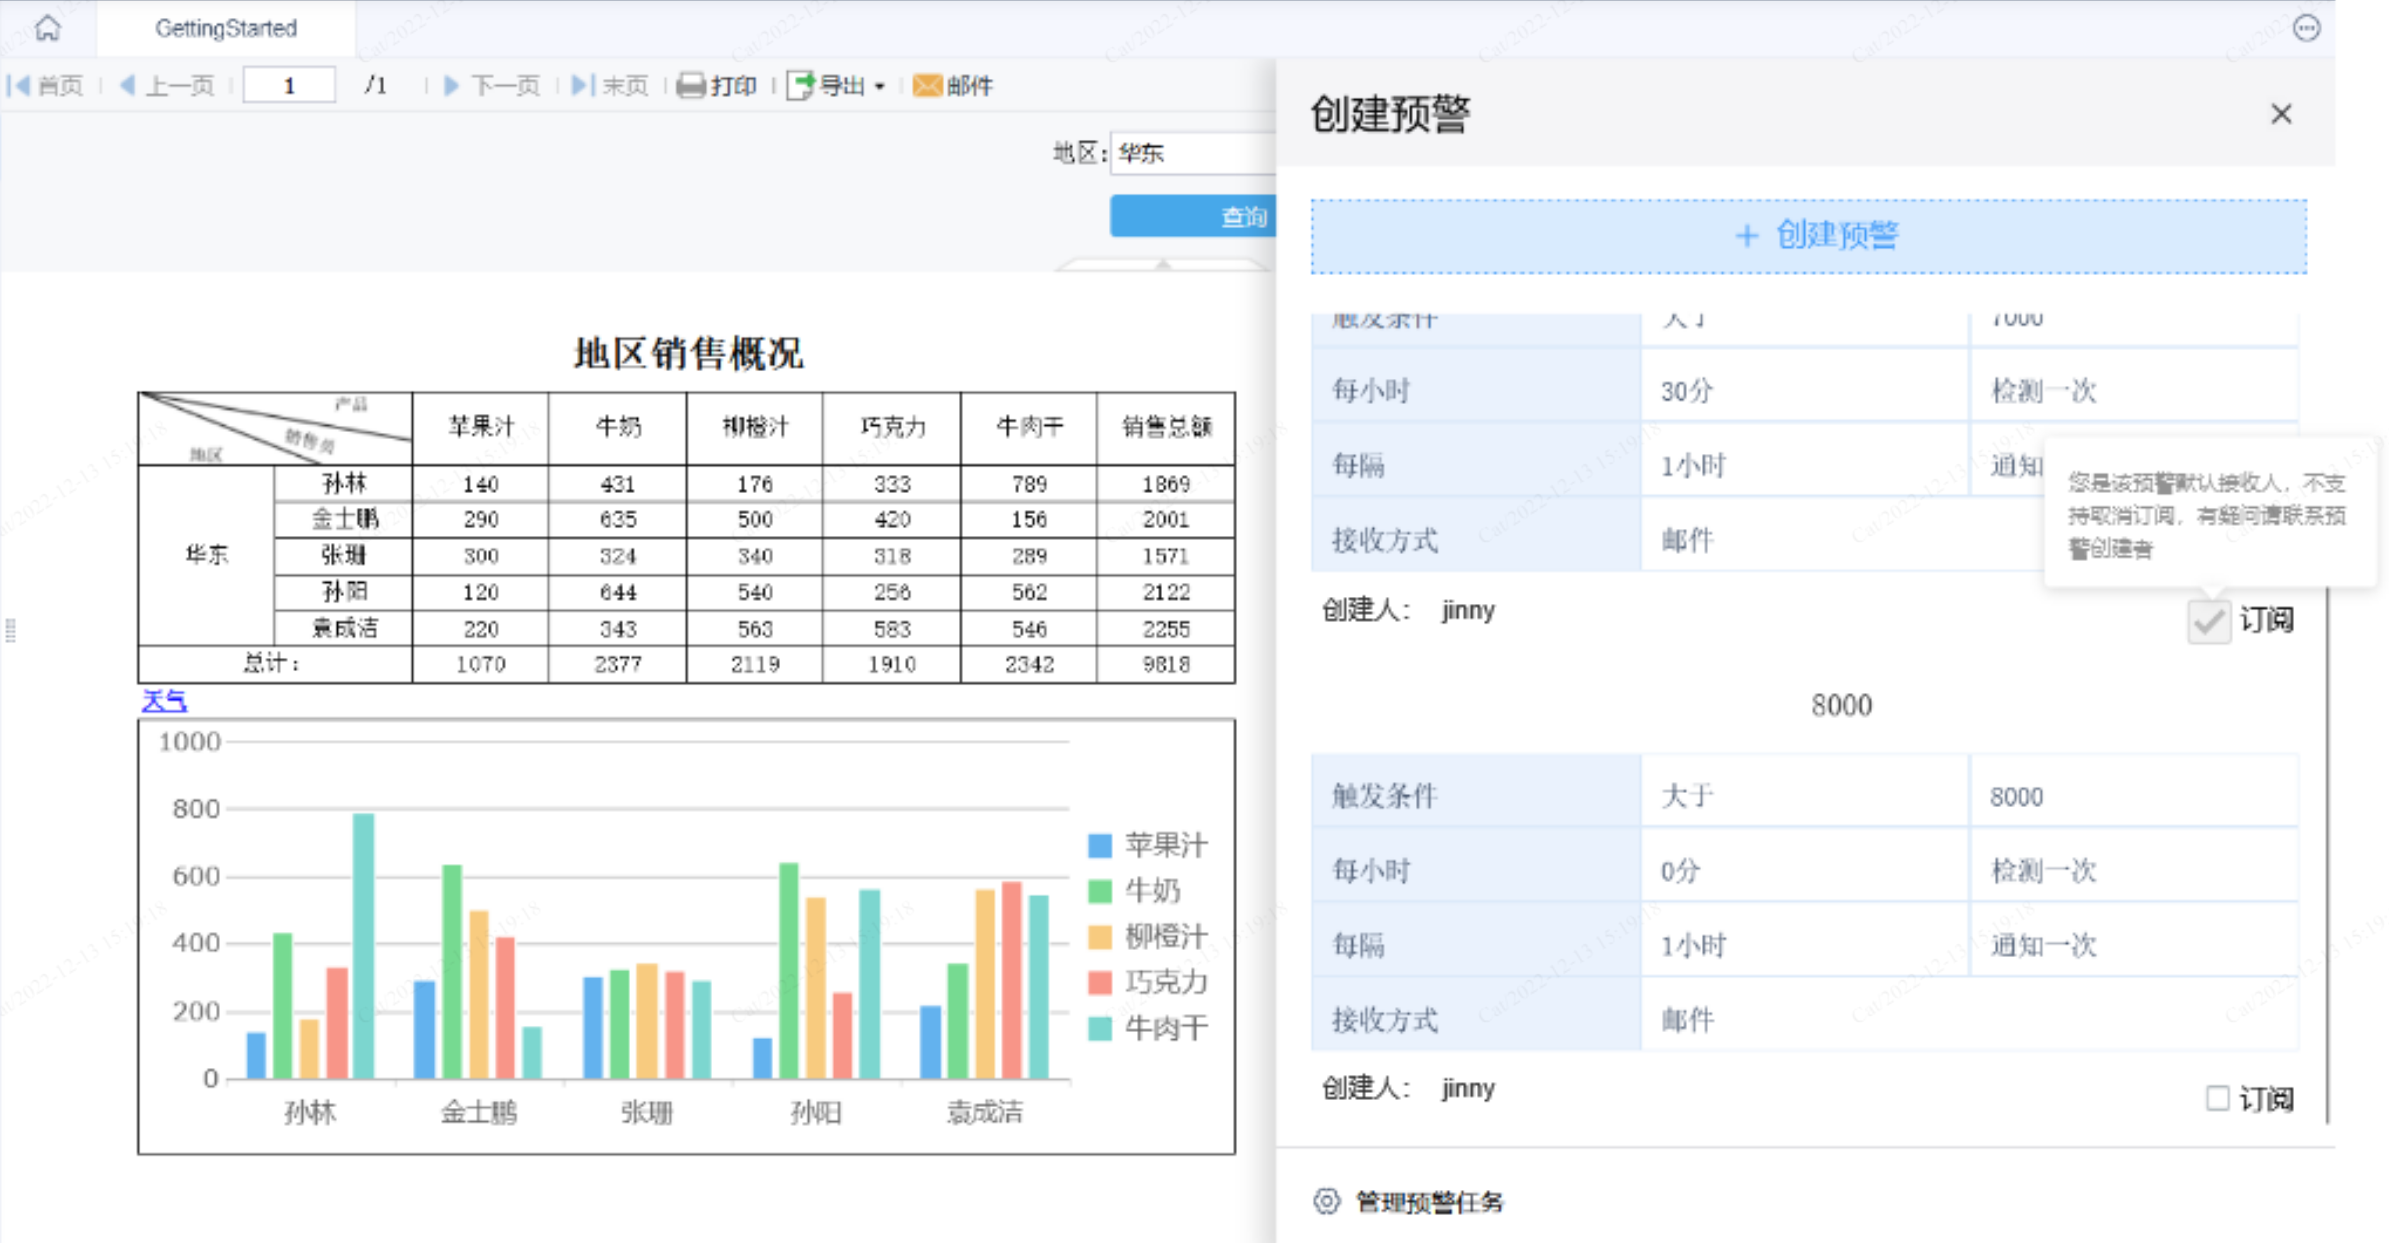The height and width of the screenshot is (1243, 2389).
Task: Open the 地区 region combo box
Action: coord(1192,153)
